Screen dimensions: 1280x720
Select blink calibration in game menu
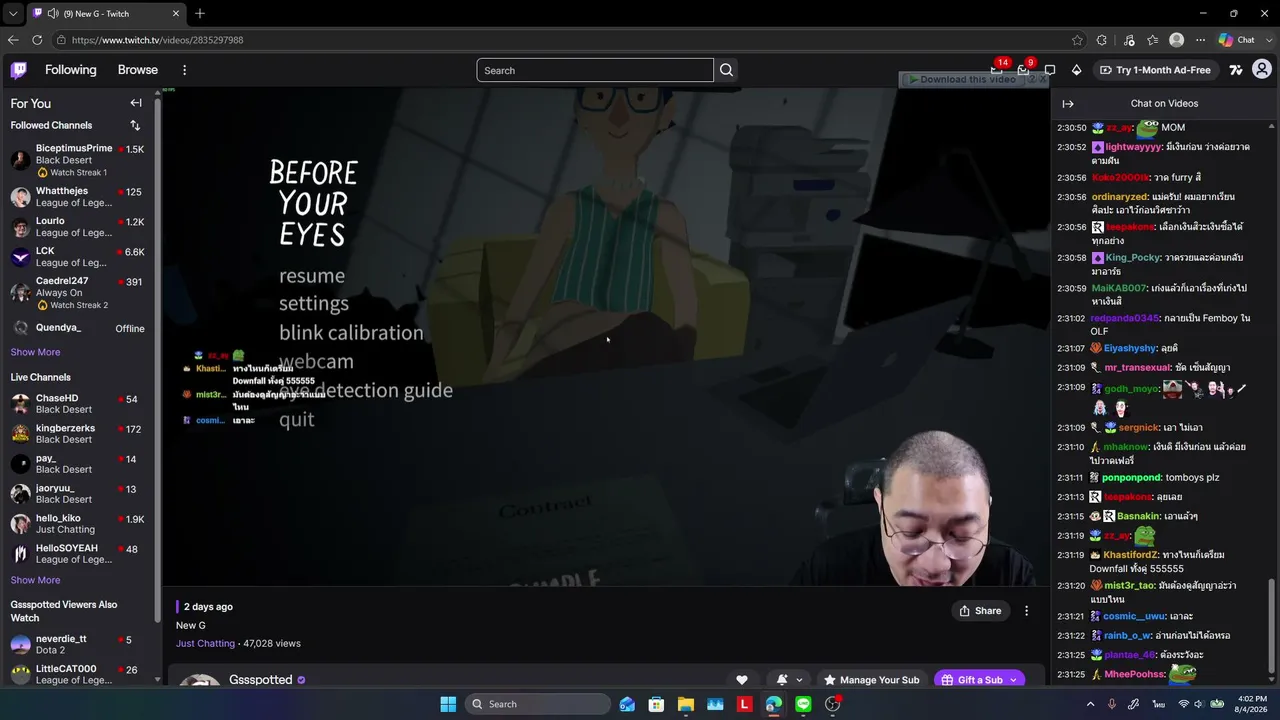(351, 332)
